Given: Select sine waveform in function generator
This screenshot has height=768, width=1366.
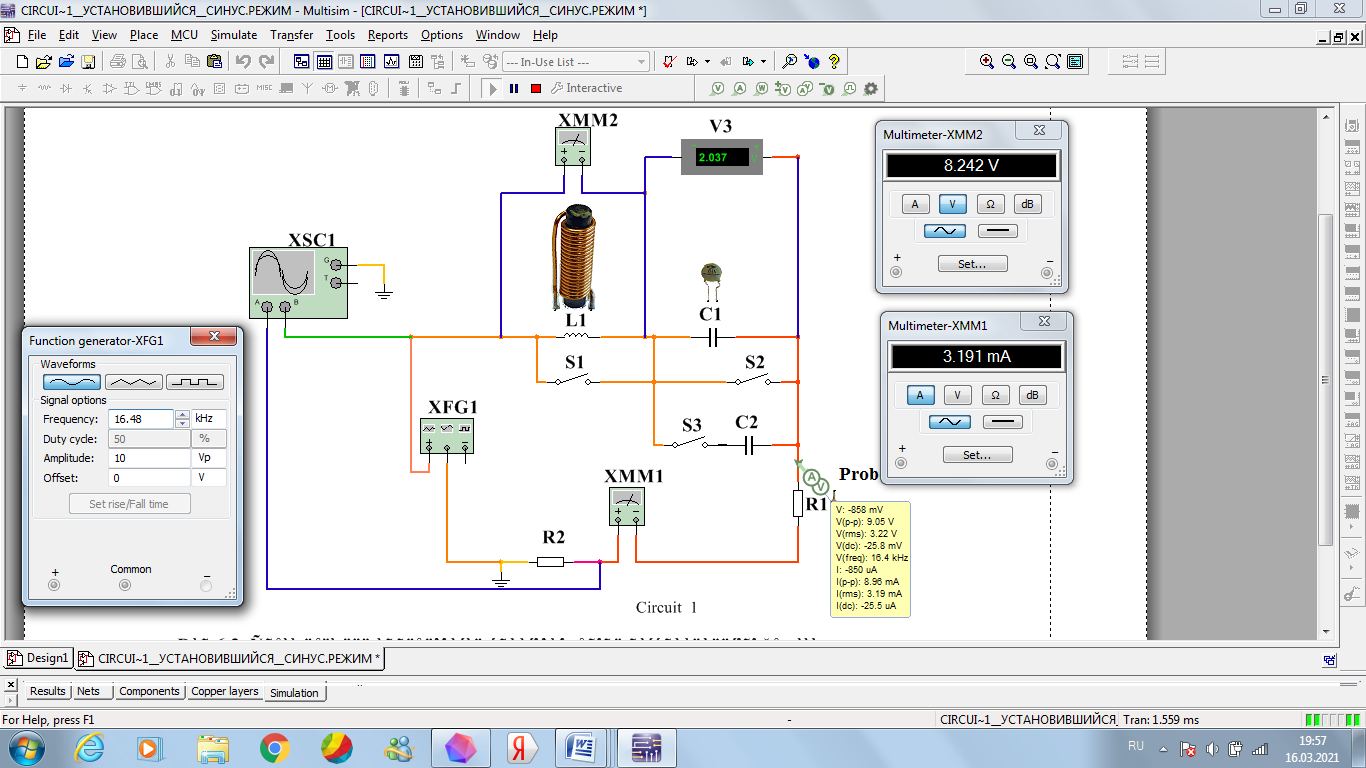Looking at the screenshot, I should (x=72, y=382).
